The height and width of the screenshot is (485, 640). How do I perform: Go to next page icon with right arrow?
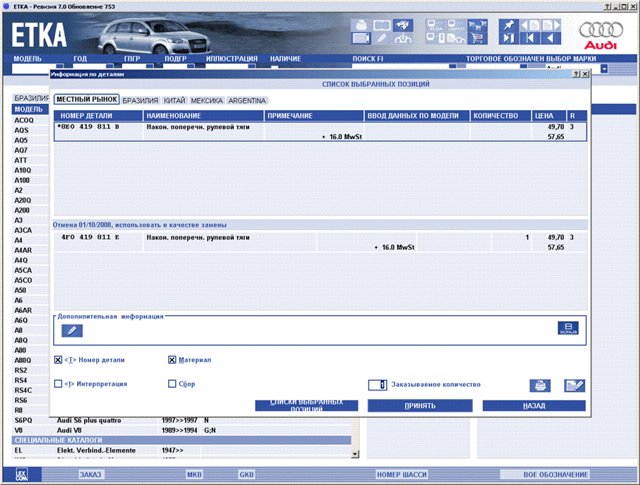click(551, 25)
